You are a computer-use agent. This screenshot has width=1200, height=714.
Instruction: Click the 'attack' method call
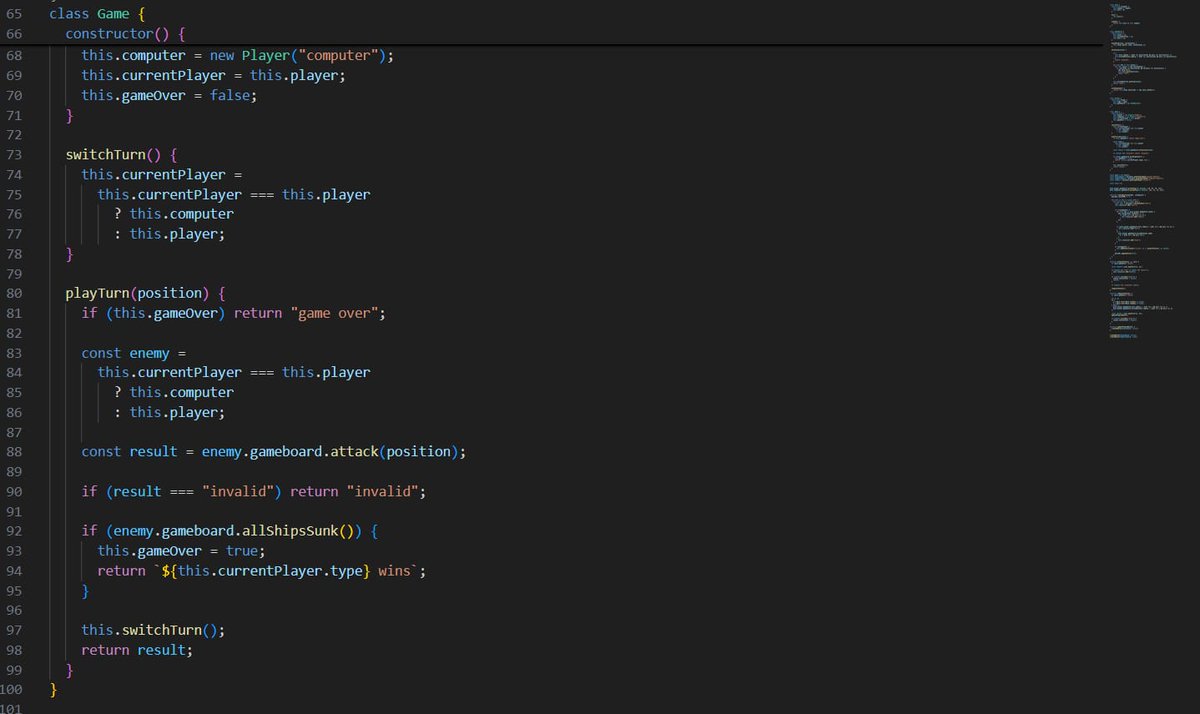354,451
